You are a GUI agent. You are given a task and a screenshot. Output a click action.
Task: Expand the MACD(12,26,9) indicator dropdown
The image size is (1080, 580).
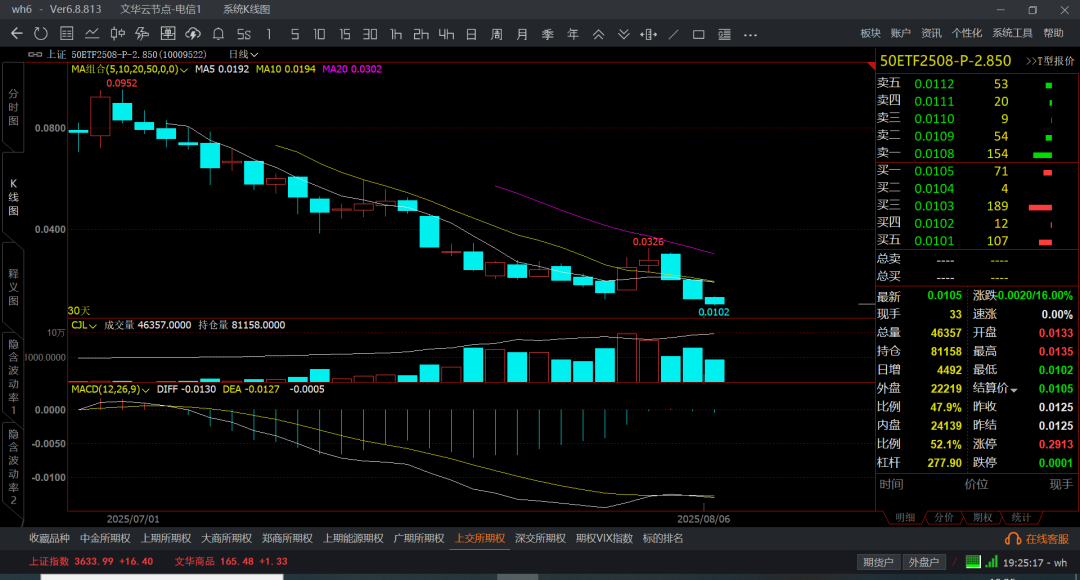click(145, 389)
